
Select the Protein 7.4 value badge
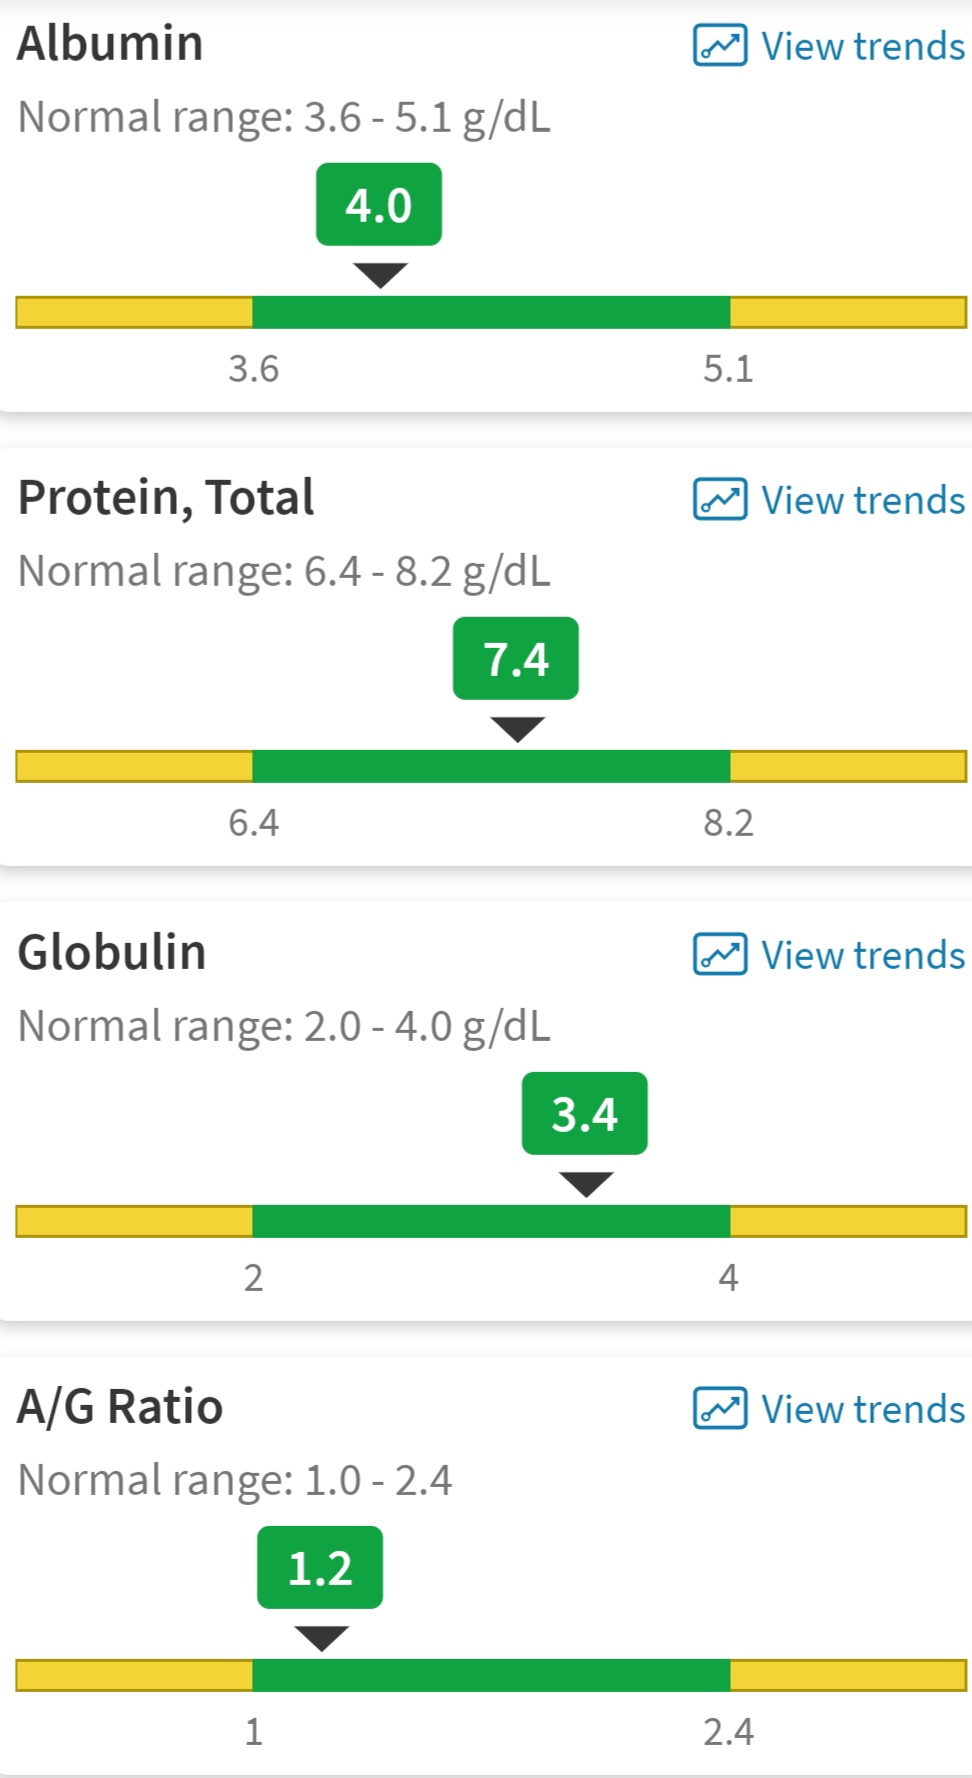[516, 658]
